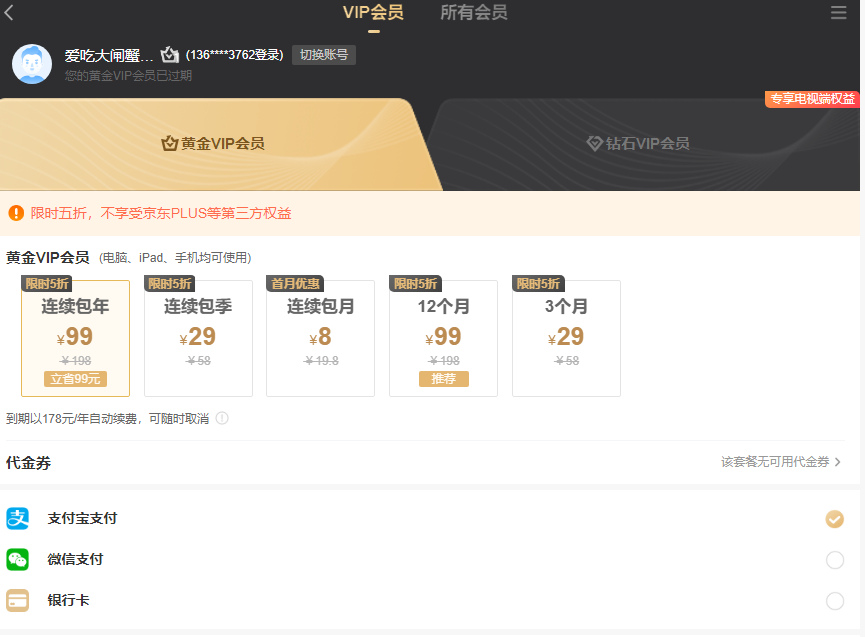Click the 限时5折 tag on 连续包季
This screenshot has width=865, height=637.
tap(169, 283)
